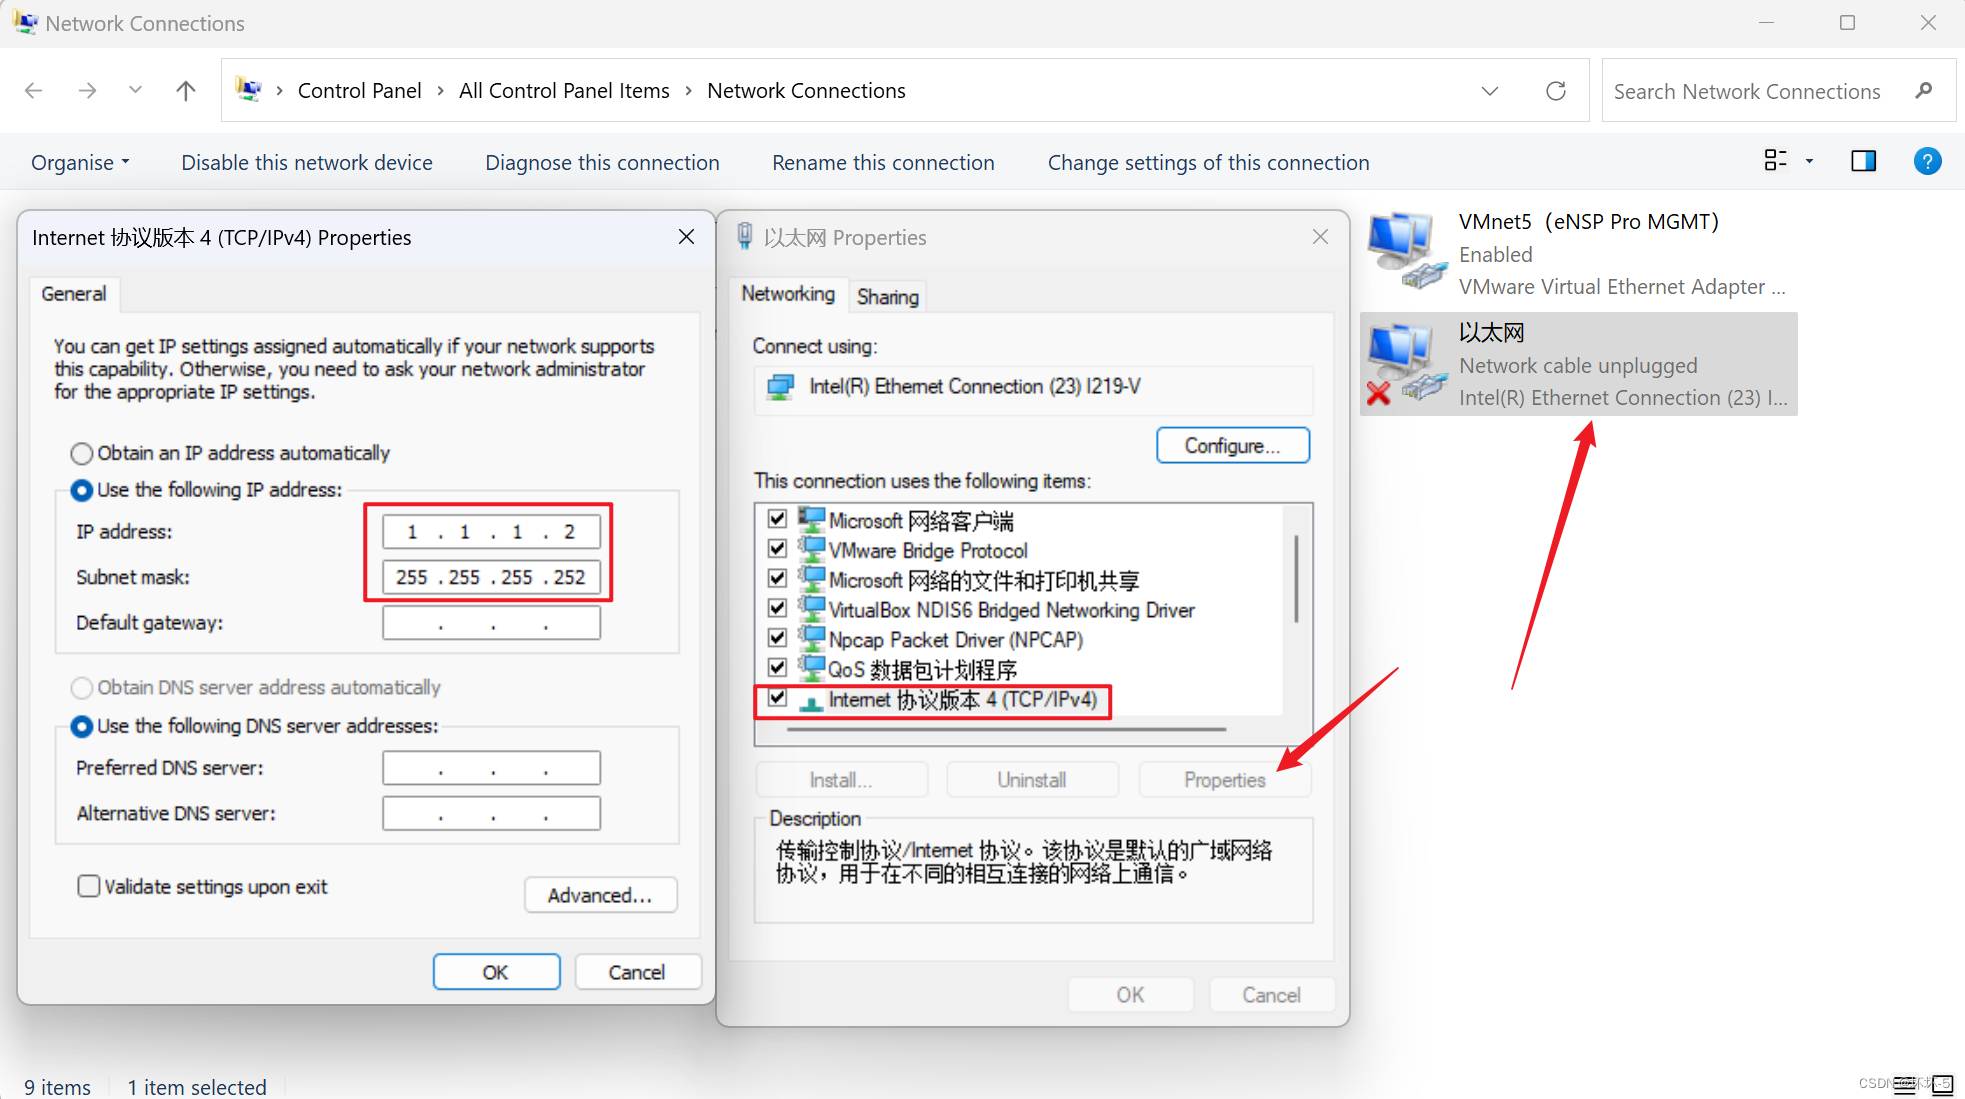Image resolution: width=1965 pixels, height=1099 pixels.
Task: Select the VMnet5 eNSP Pro MGMT adapter icon
Action: pos(1407,251)
